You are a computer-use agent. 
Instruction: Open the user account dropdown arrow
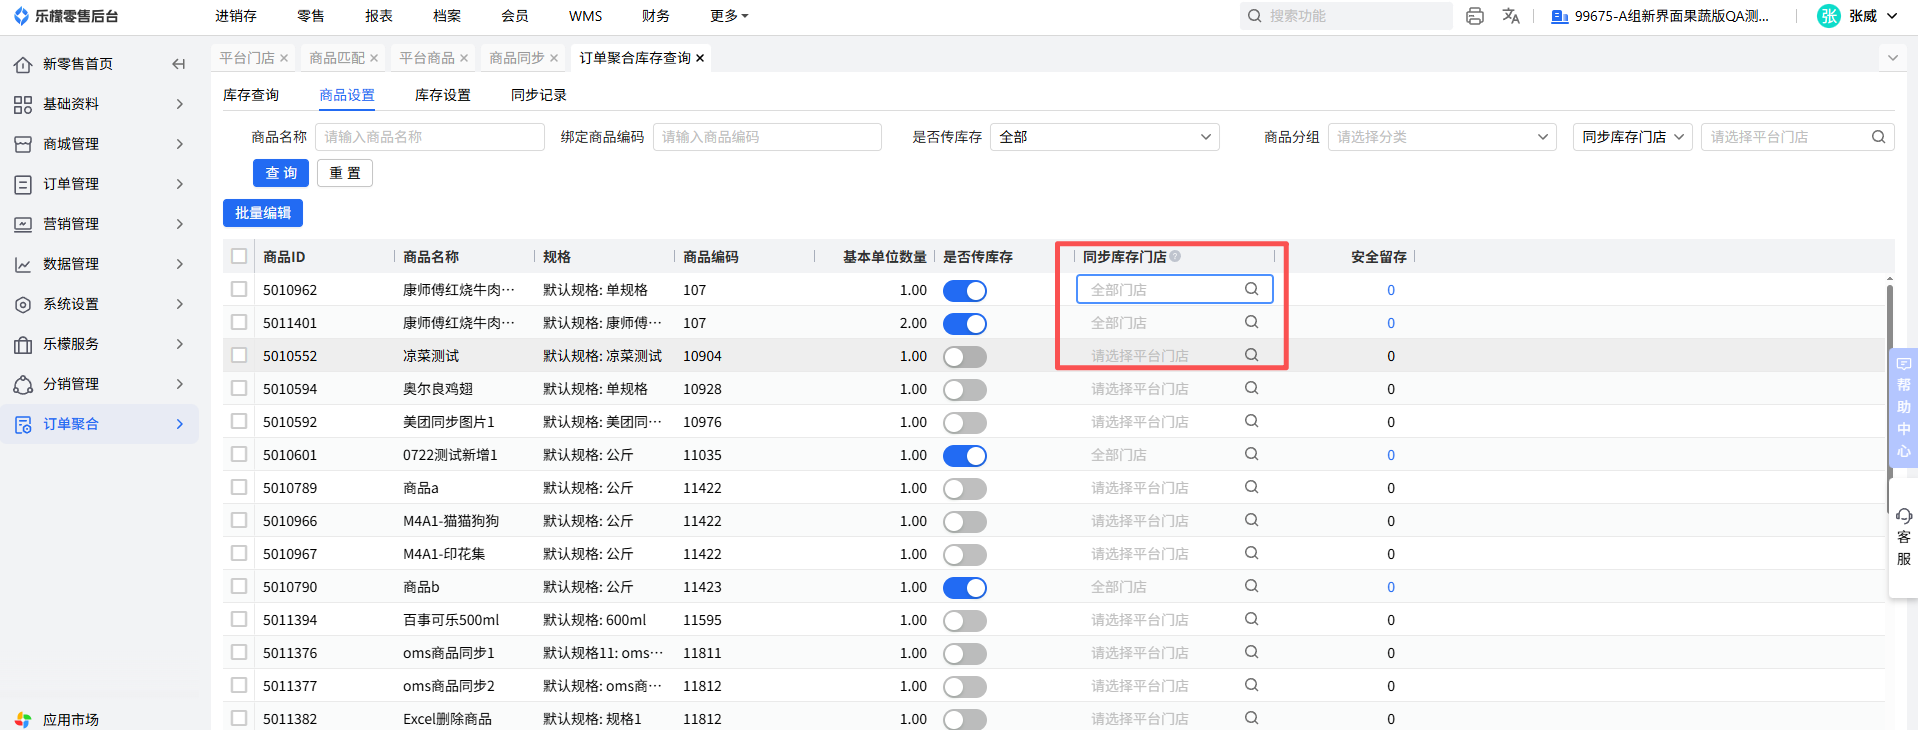pos(1892,16)
